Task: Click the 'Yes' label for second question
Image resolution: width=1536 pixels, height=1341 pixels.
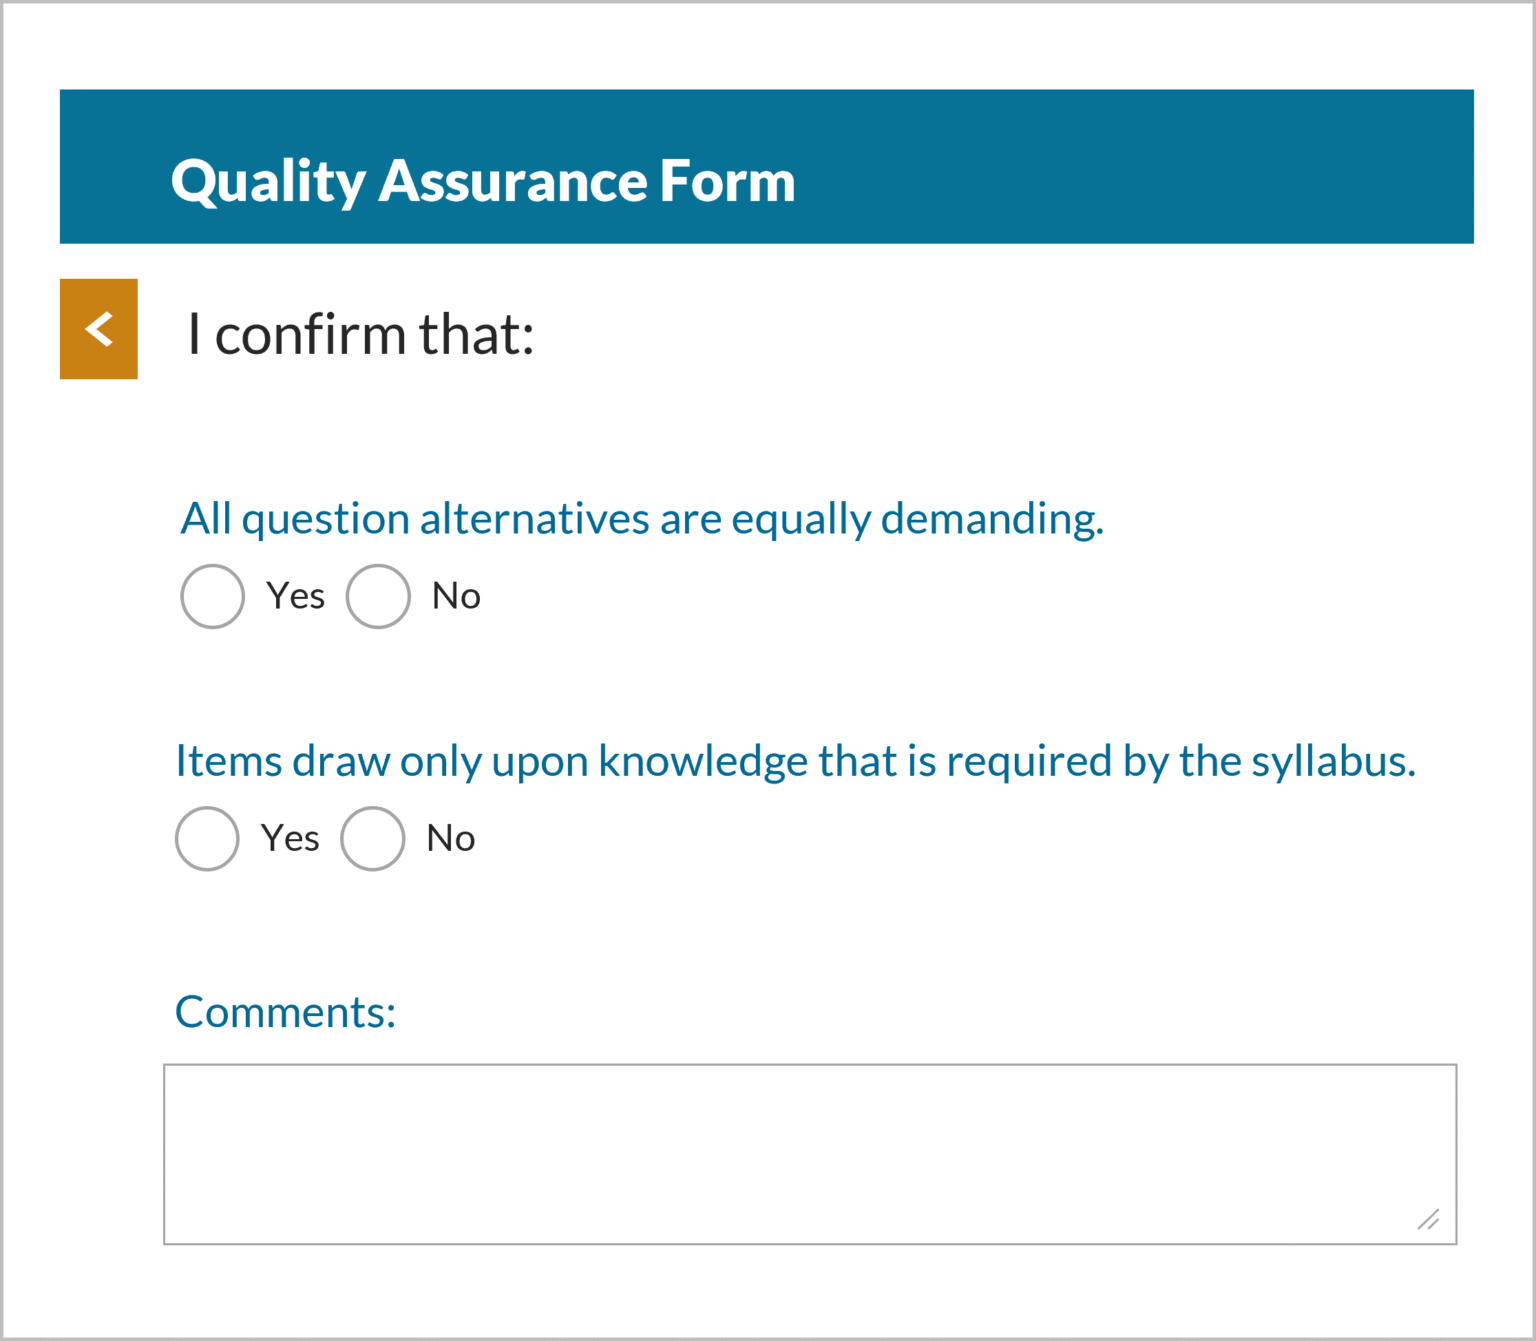Action: (290, 838)
